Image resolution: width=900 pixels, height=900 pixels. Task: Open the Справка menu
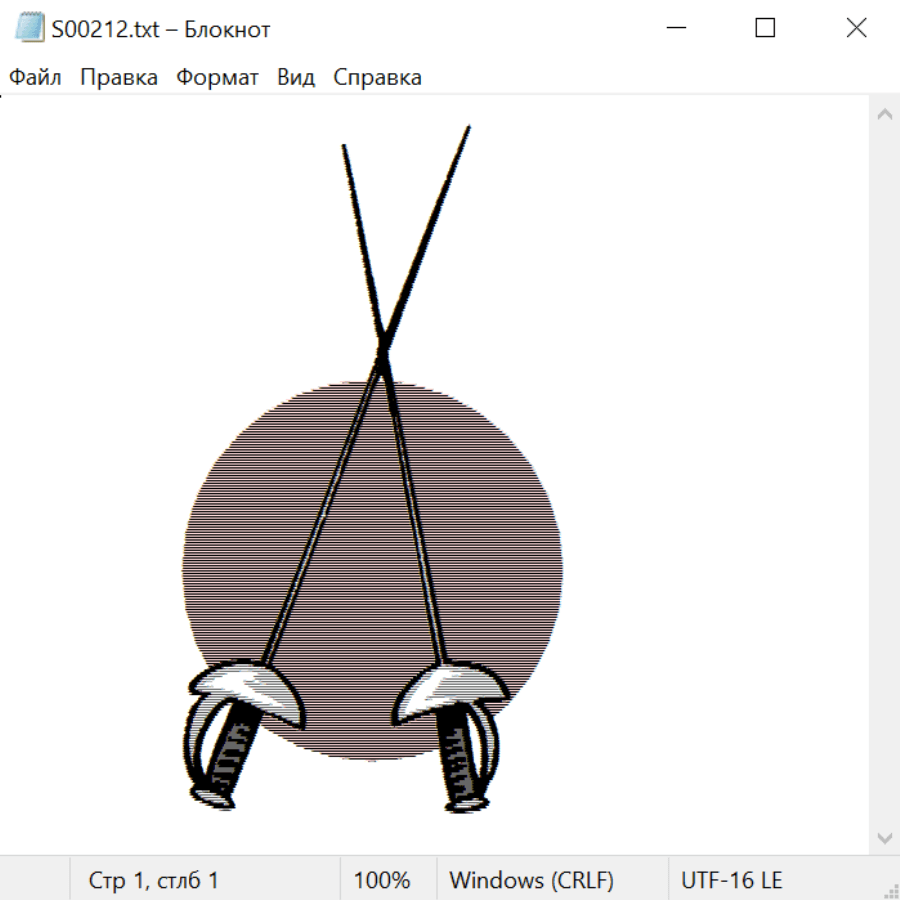(x=377, y=78)
